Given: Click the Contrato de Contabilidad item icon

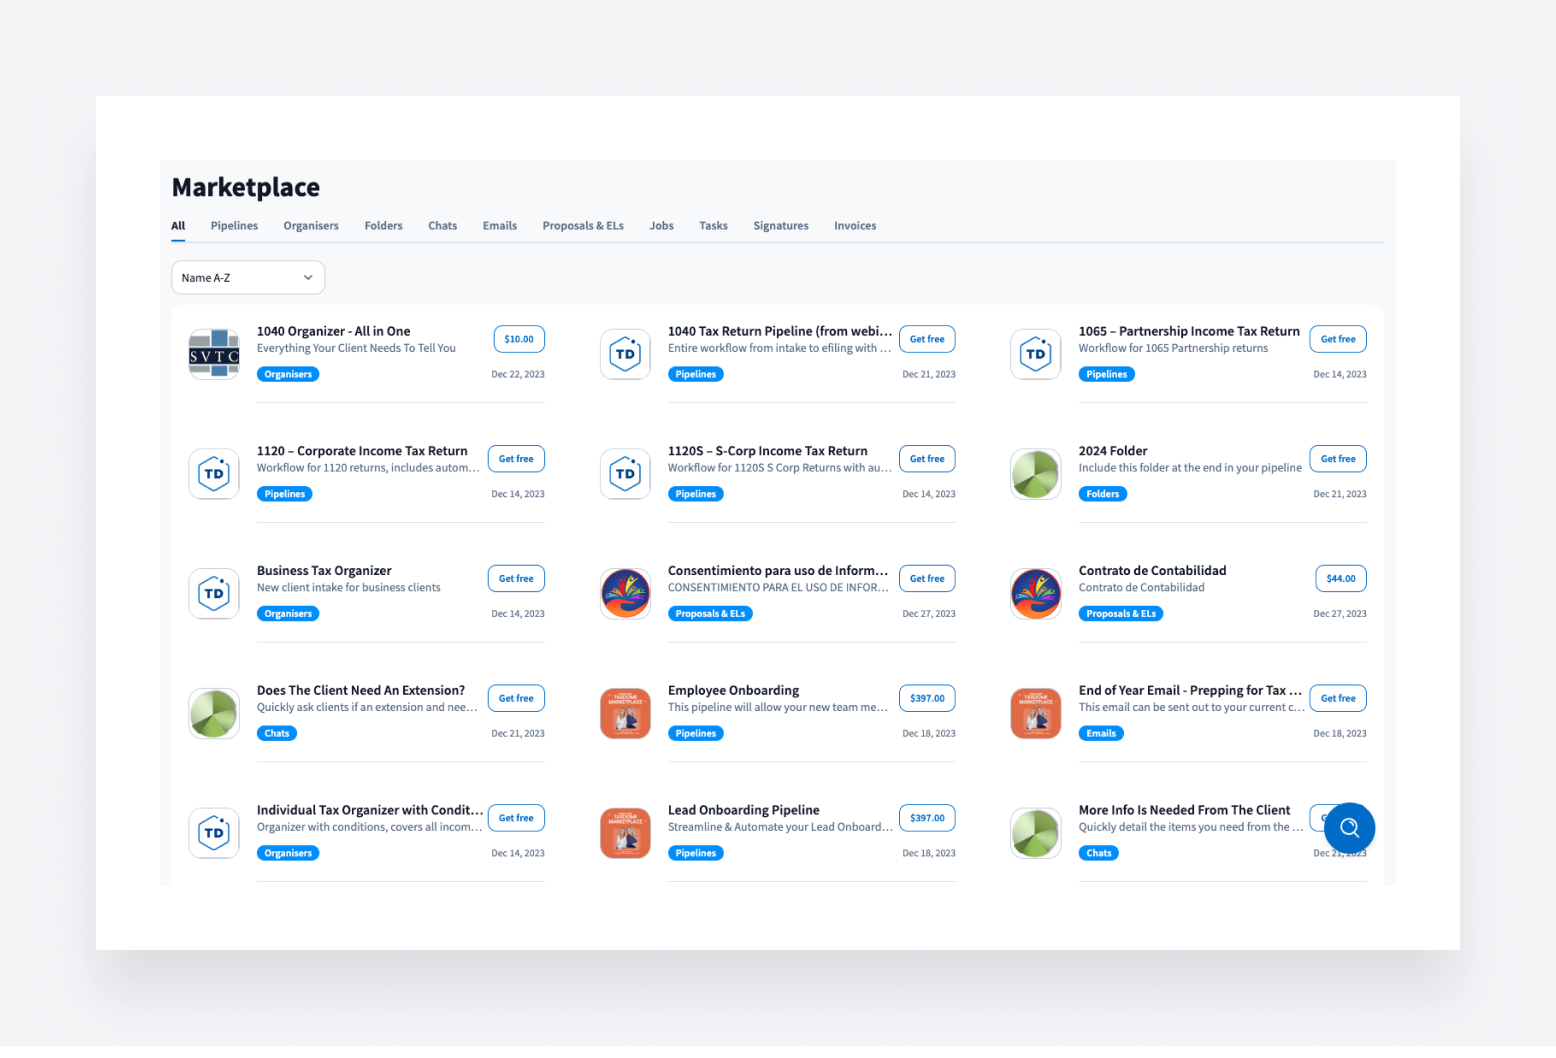Looking at the screenshot, I should (1035, 593).
